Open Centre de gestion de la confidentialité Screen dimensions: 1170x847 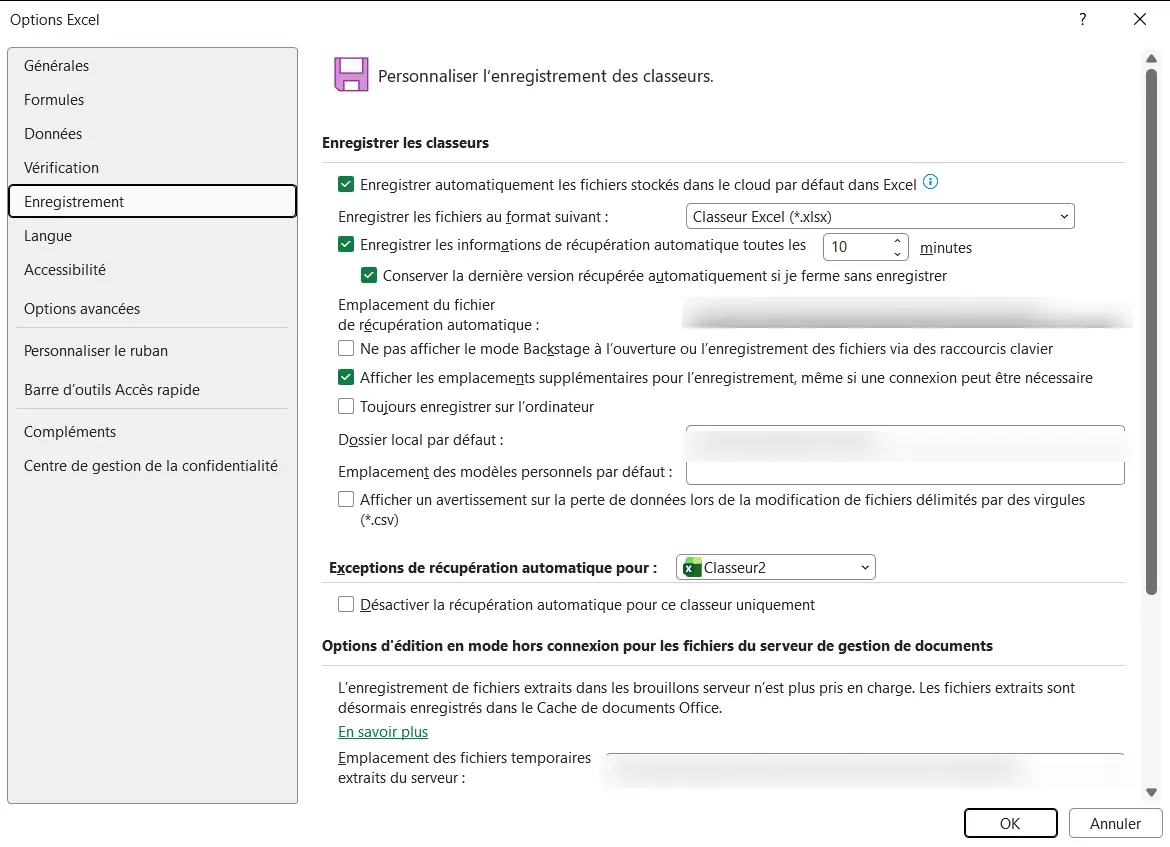[x=152, y=466]
